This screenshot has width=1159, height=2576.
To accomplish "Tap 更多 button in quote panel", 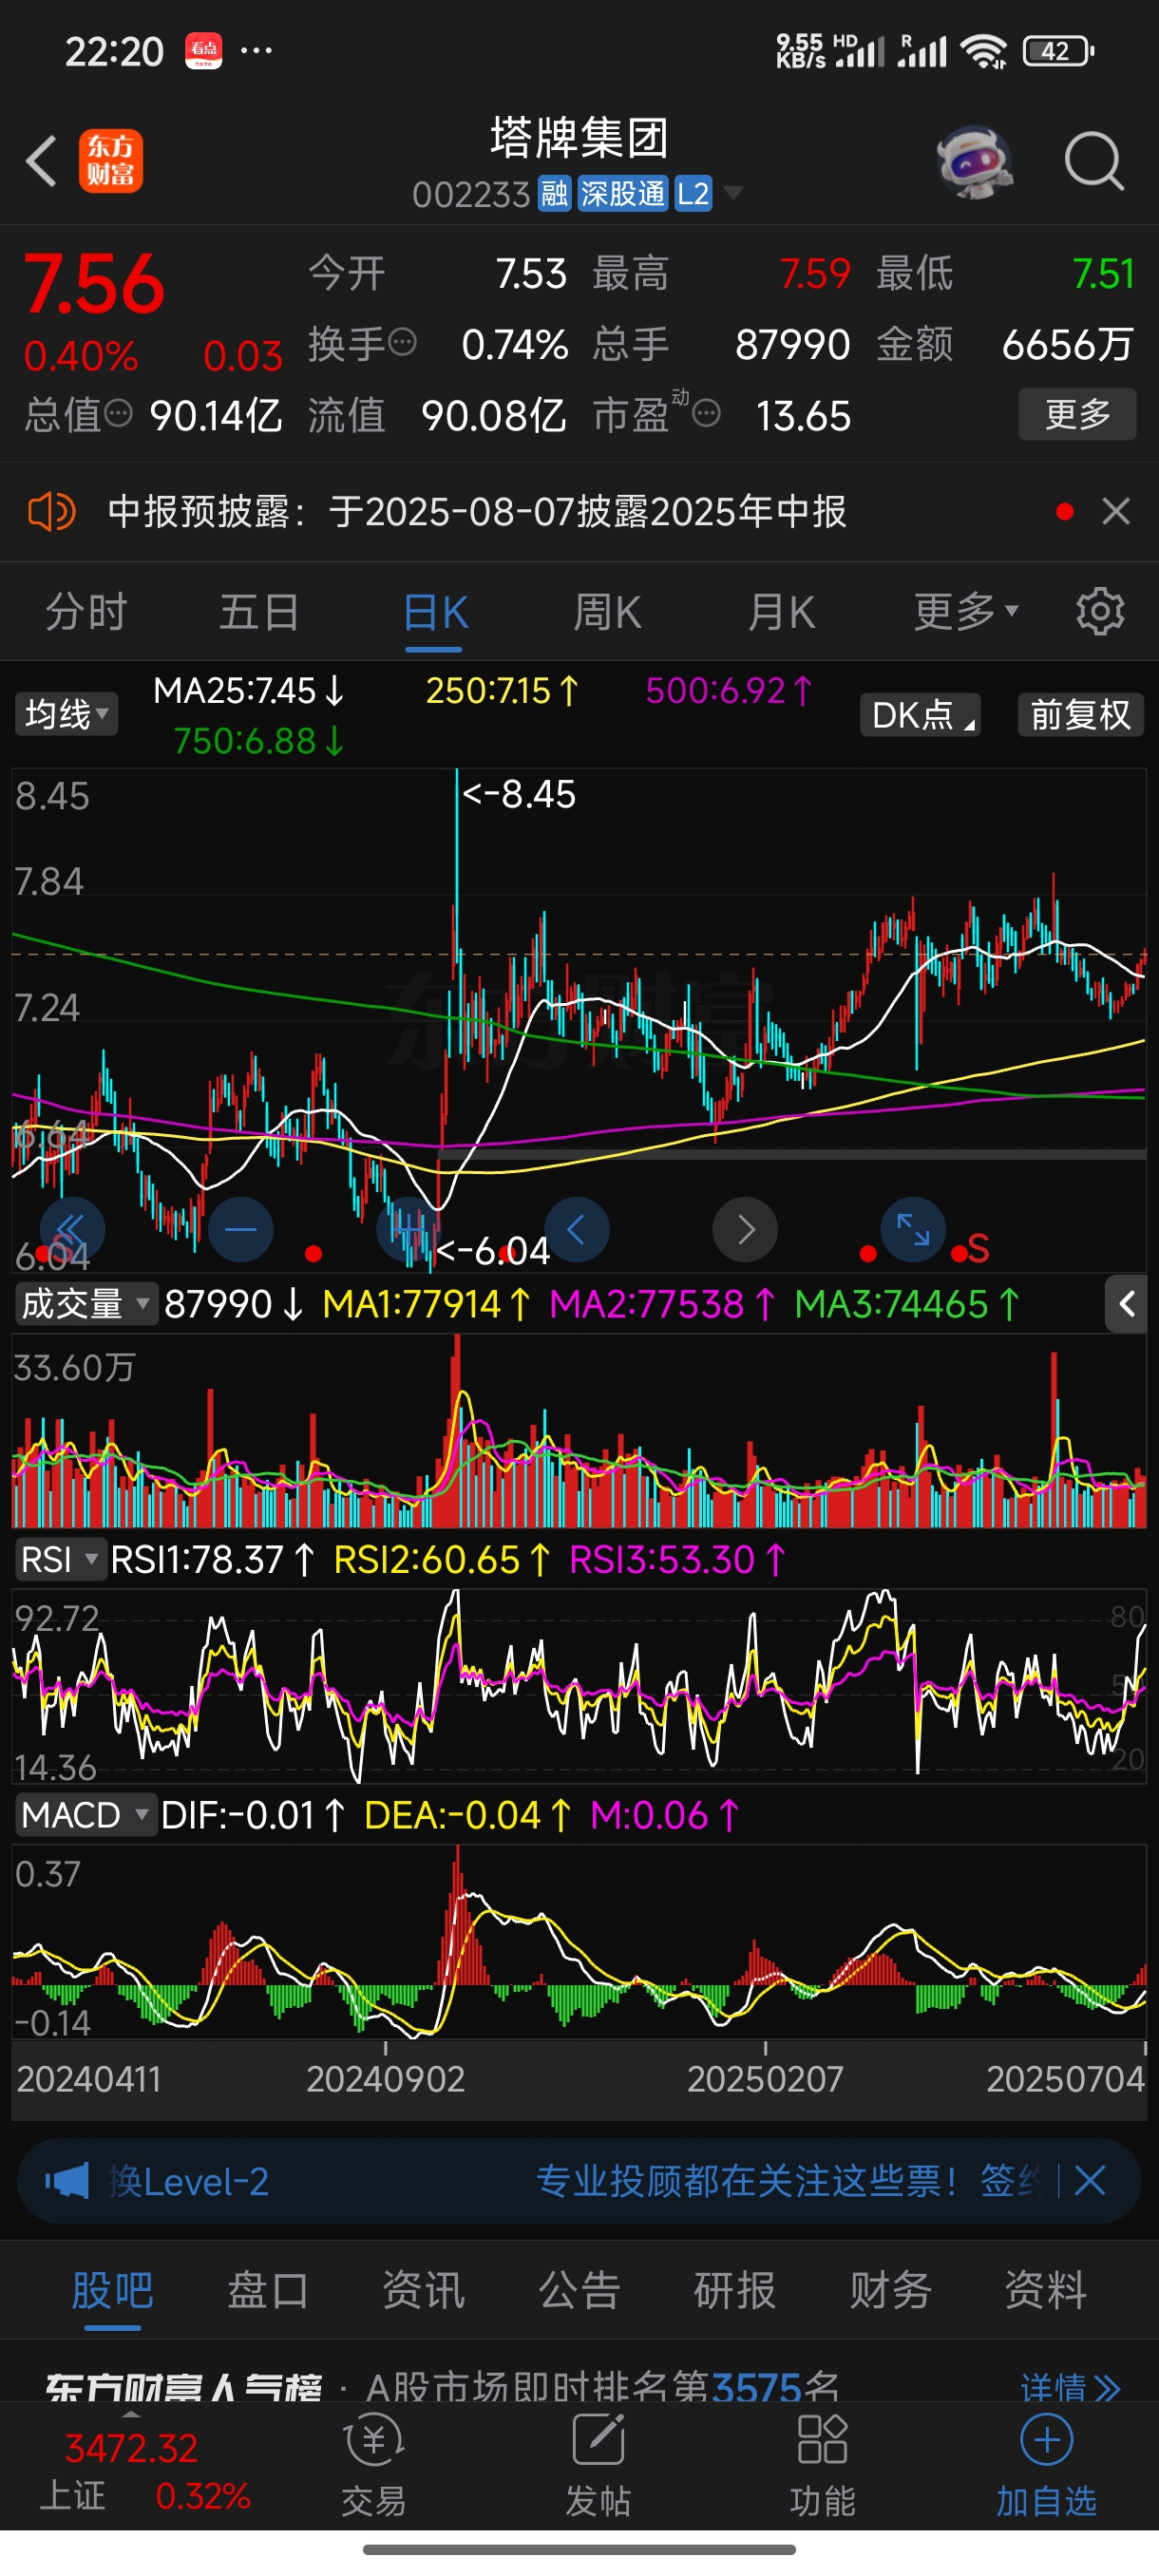I will 1077,413.
